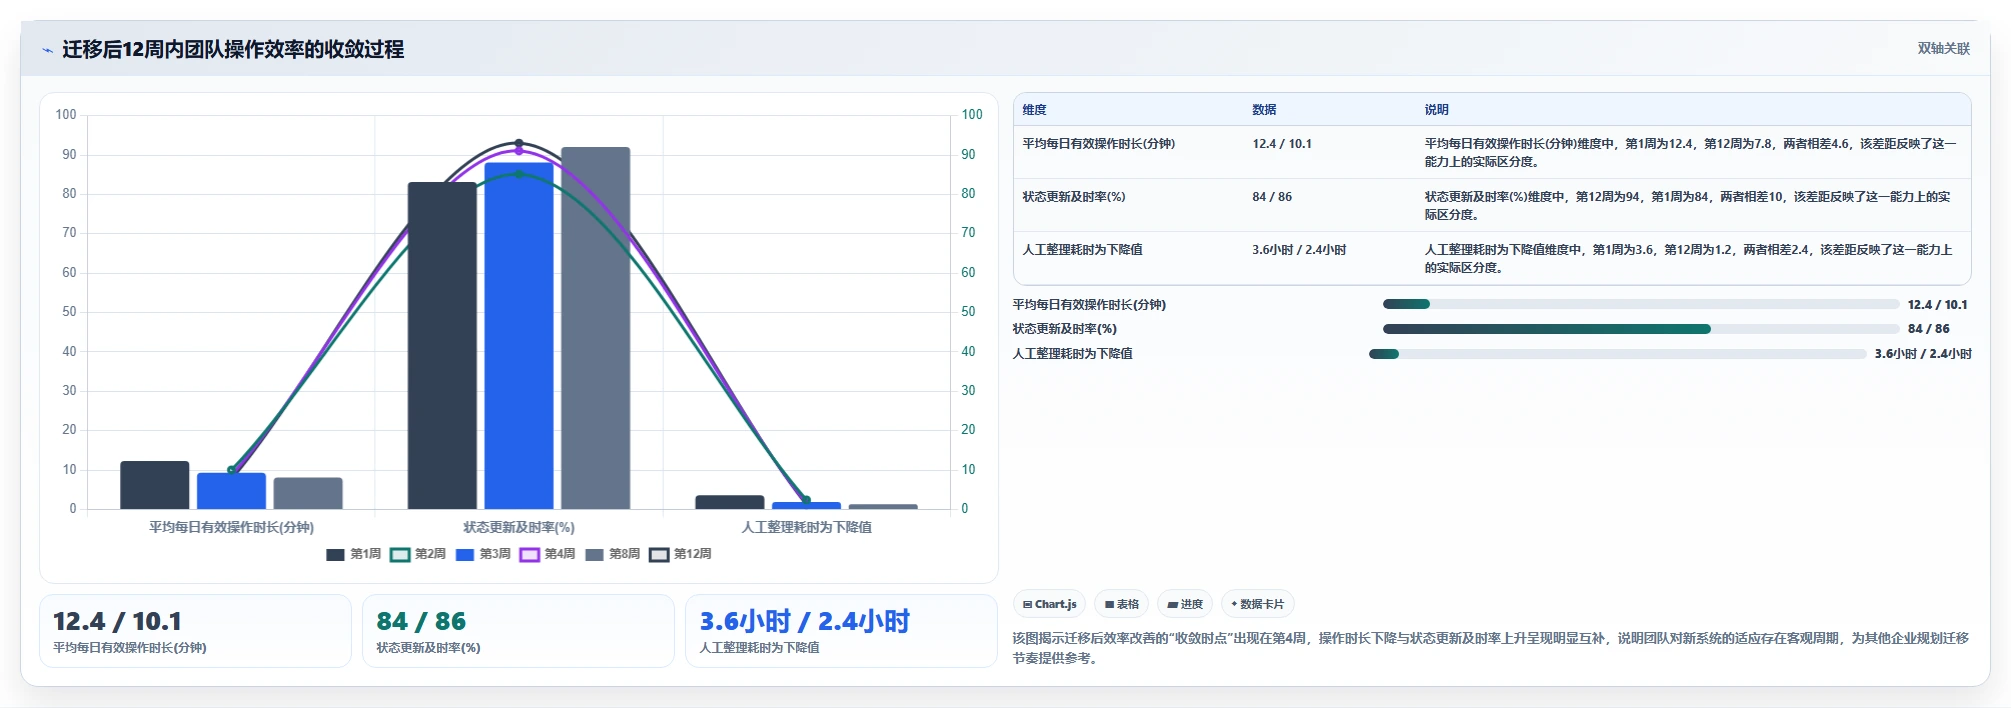Select the Chart.js chip

pyautogui.click(x=1049, y=604)
